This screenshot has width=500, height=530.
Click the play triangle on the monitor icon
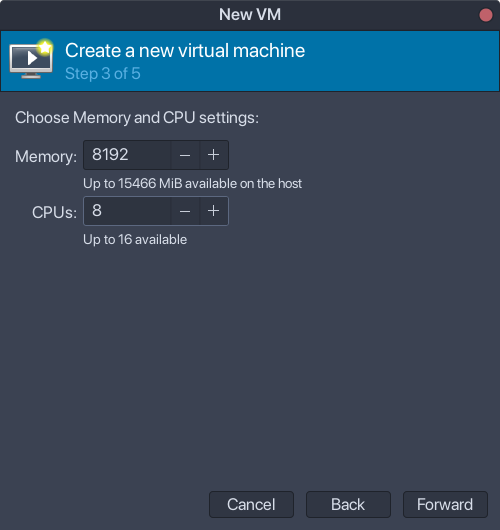point(32,58)
